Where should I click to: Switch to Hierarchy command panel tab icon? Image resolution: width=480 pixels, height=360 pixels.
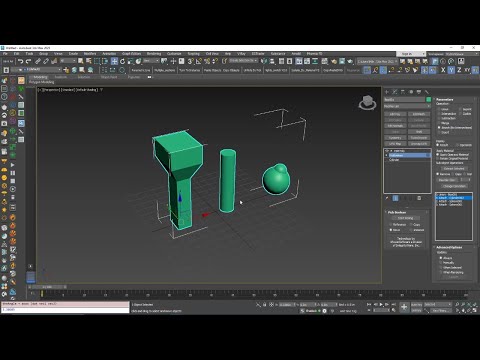(x=403, y=92)
